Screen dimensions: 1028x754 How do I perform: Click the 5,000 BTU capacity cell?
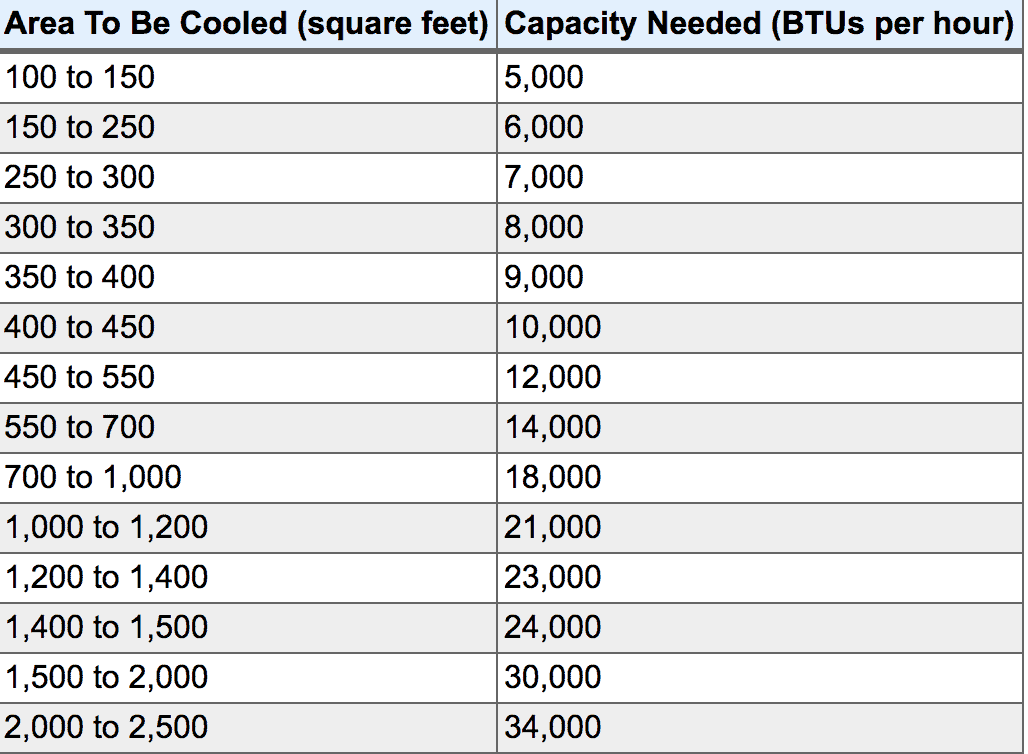click(x=544, y=77)
